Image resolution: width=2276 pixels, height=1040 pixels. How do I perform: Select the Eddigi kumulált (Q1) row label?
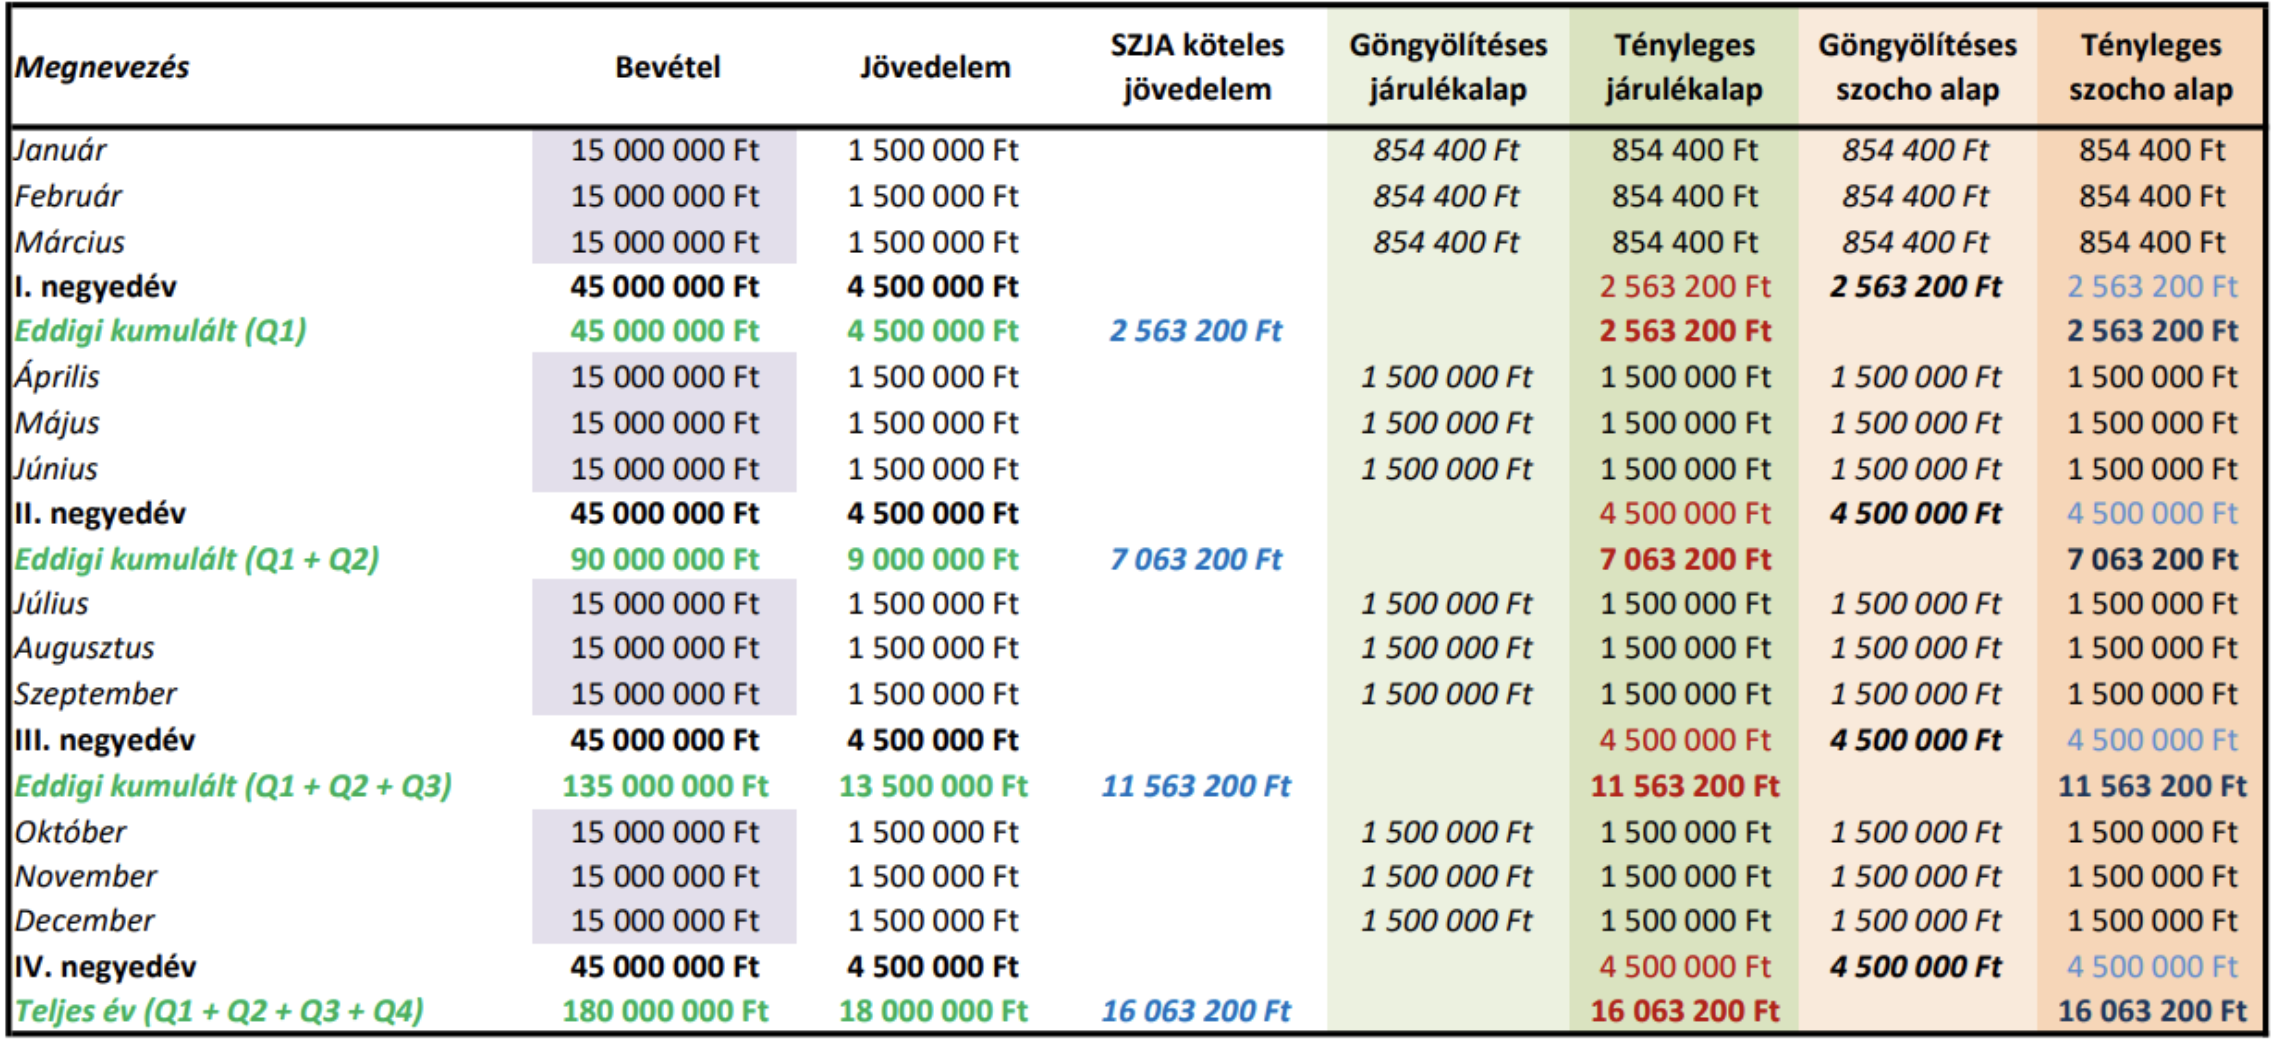pyautogui.click(x=160, y=331)
